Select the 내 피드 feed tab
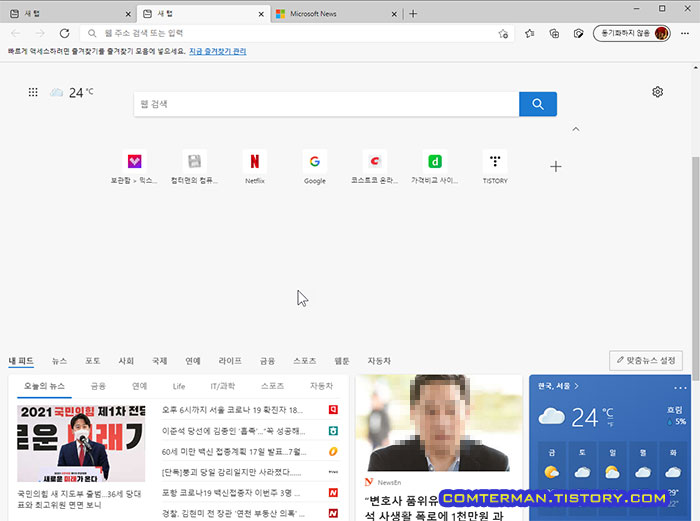The height and width of the screenshot is (521, 700). tap(21, 361)
